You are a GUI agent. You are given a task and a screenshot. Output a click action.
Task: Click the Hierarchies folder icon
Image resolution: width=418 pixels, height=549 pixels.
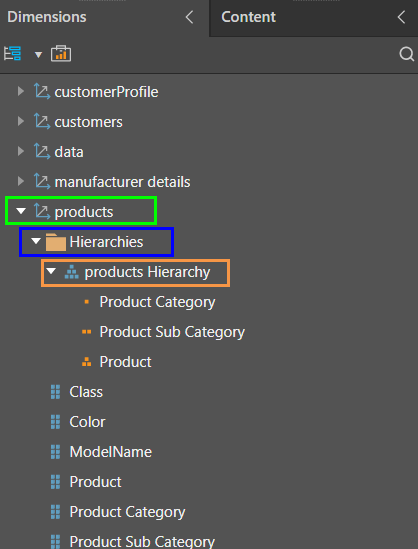(56, 242)
